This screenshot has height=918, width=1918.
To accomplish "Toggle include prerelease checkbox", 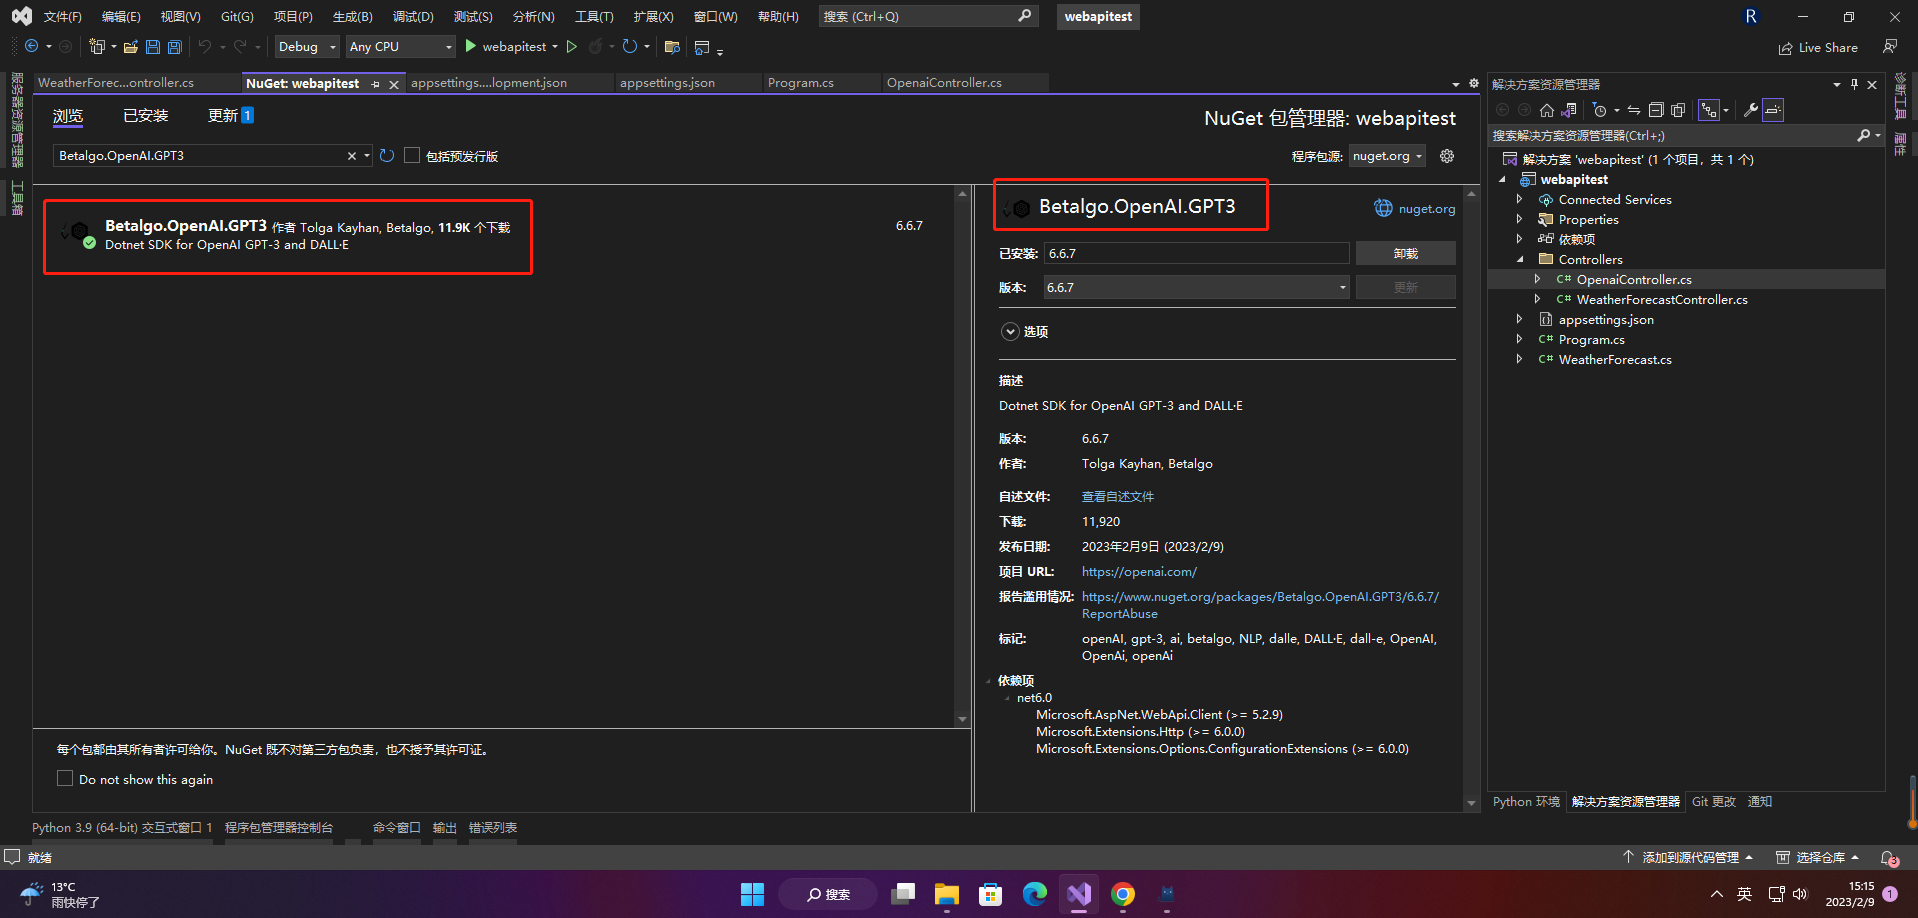I will coord(412,155).
